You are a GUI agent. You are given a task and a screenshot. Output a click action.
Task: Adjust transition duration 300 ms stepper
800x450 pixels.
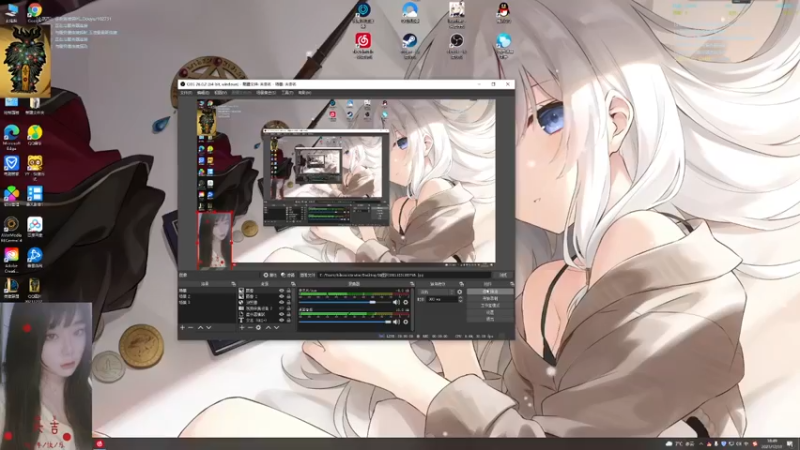click(461, 299)
